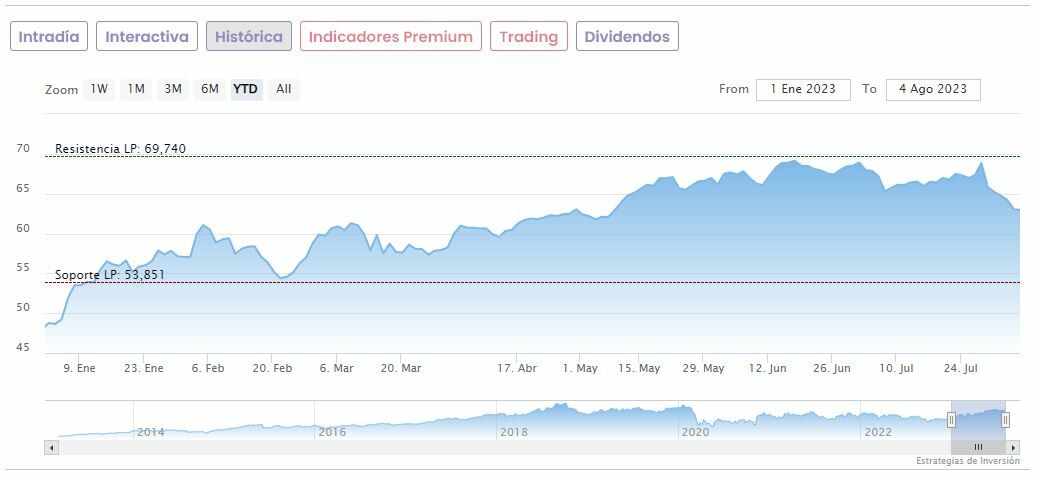Select the 1W zoom range
Screen dimensions: 1039x480
tap(99, 89)
